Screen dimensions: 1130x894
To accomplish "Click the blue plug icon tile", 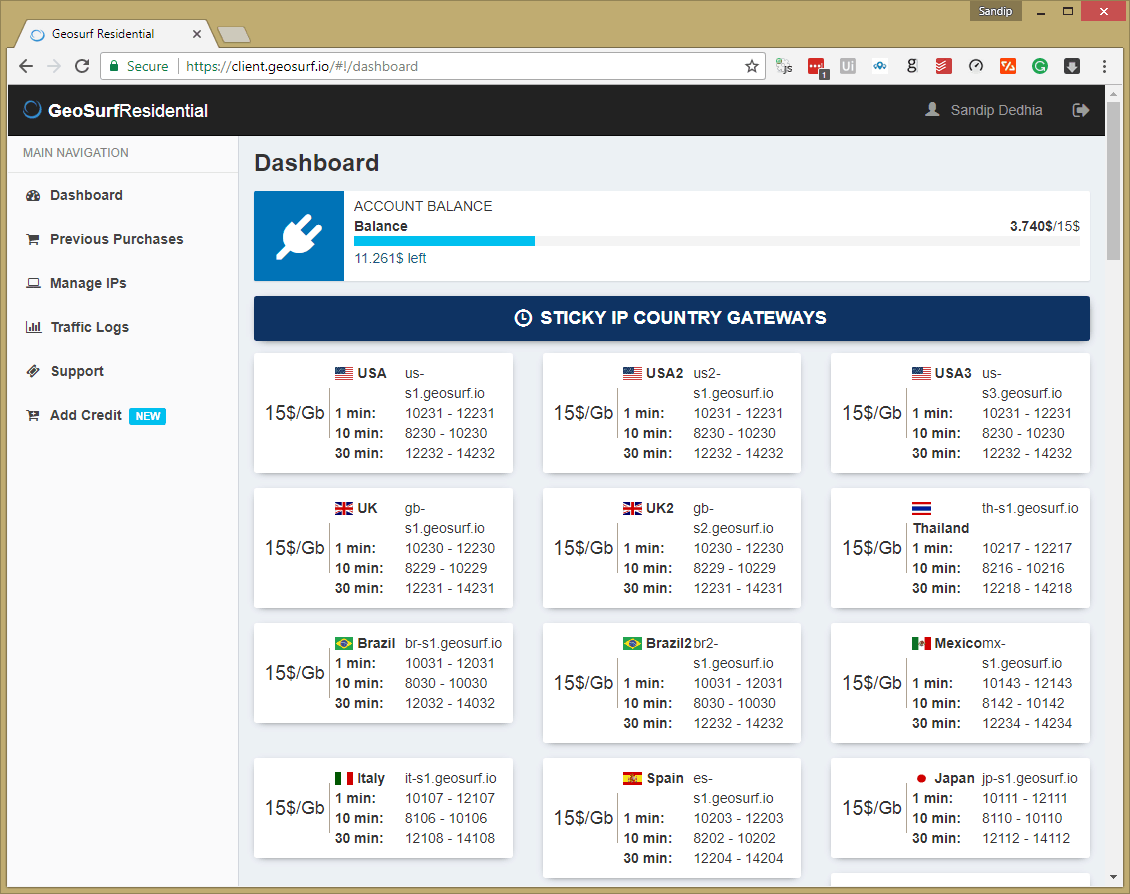I will (x=299, y=236).
